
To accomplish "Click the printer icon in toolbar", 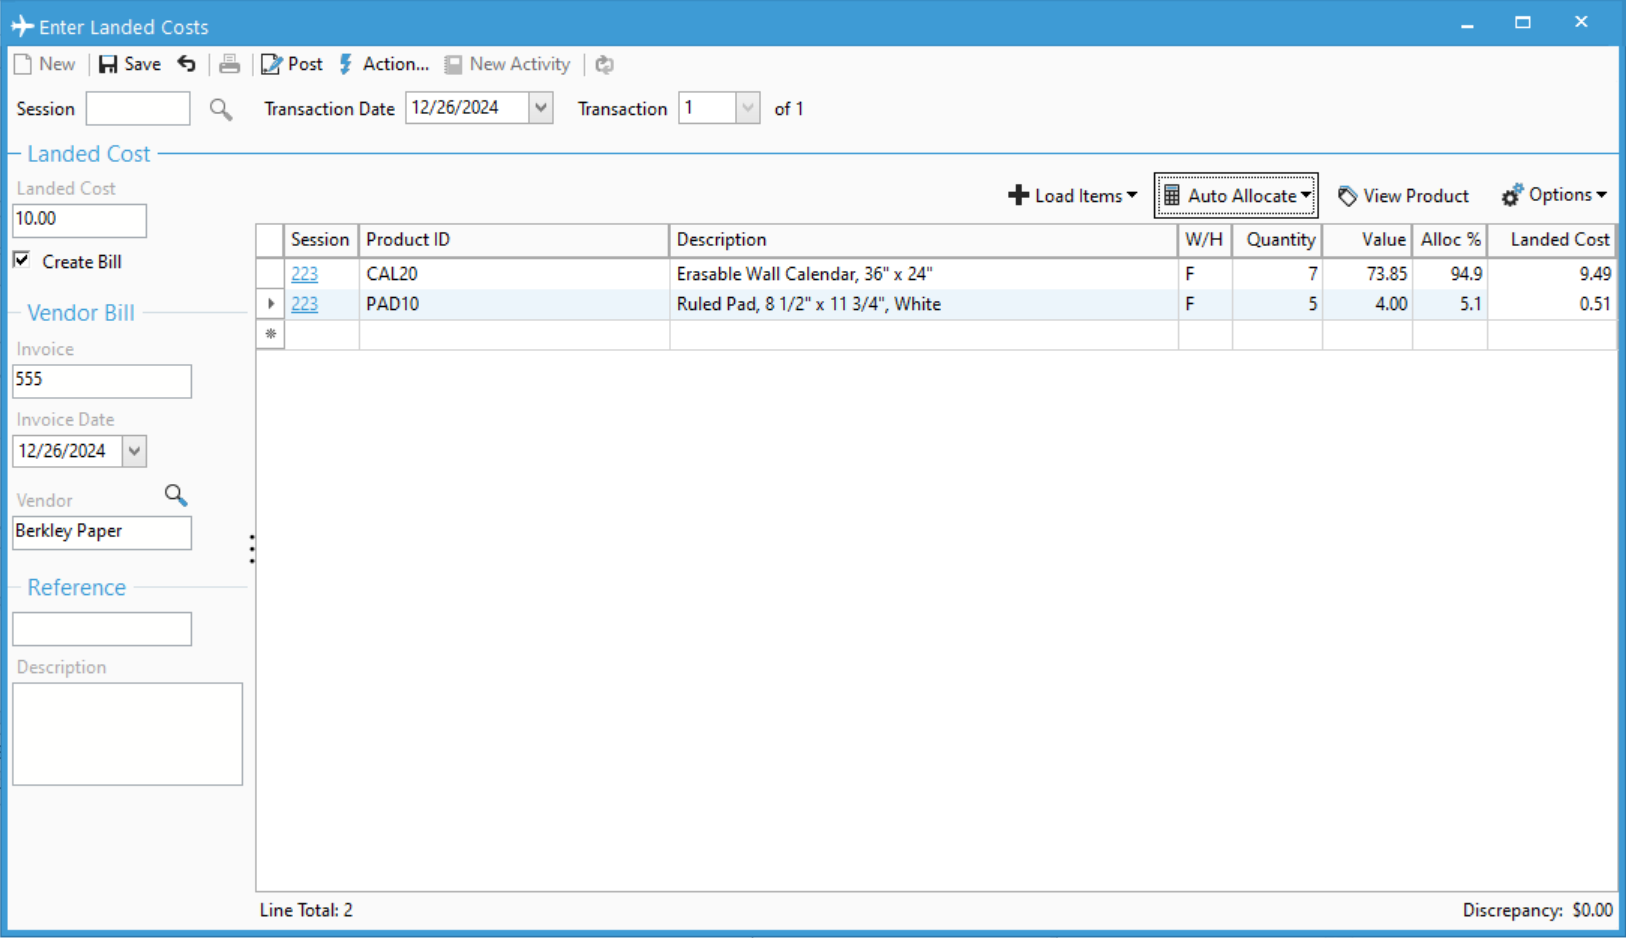I will (229, 64).
